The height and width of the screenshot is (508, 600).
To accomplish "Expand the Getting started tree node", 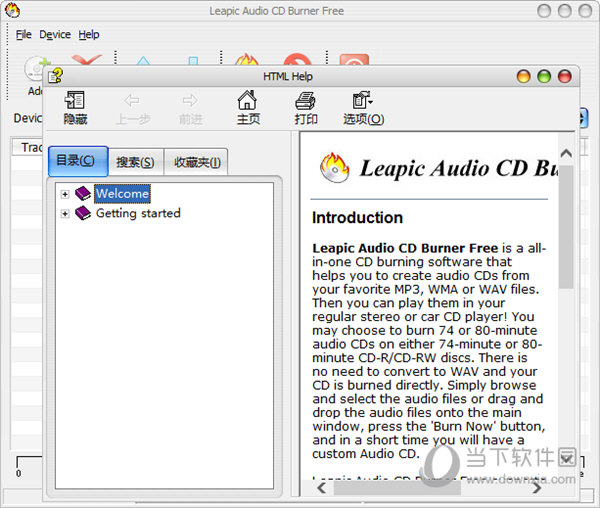I will click(x=65, y=213).
